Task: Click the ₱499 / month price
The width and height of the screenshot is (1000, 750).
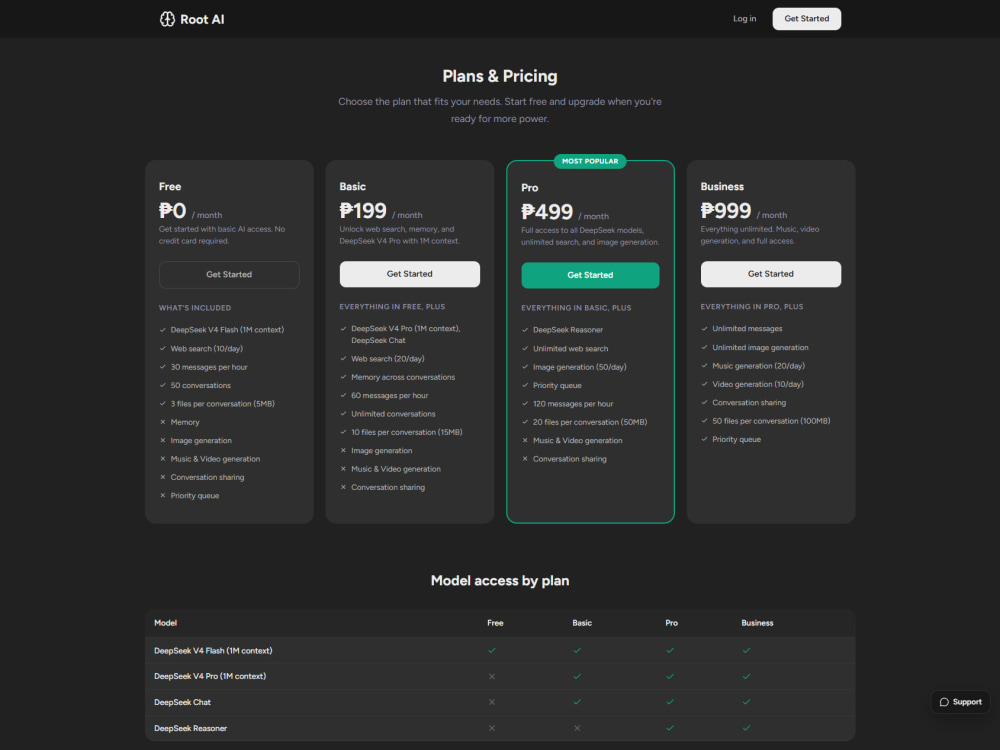Action: pyautogui.click(x=565, y=212)
